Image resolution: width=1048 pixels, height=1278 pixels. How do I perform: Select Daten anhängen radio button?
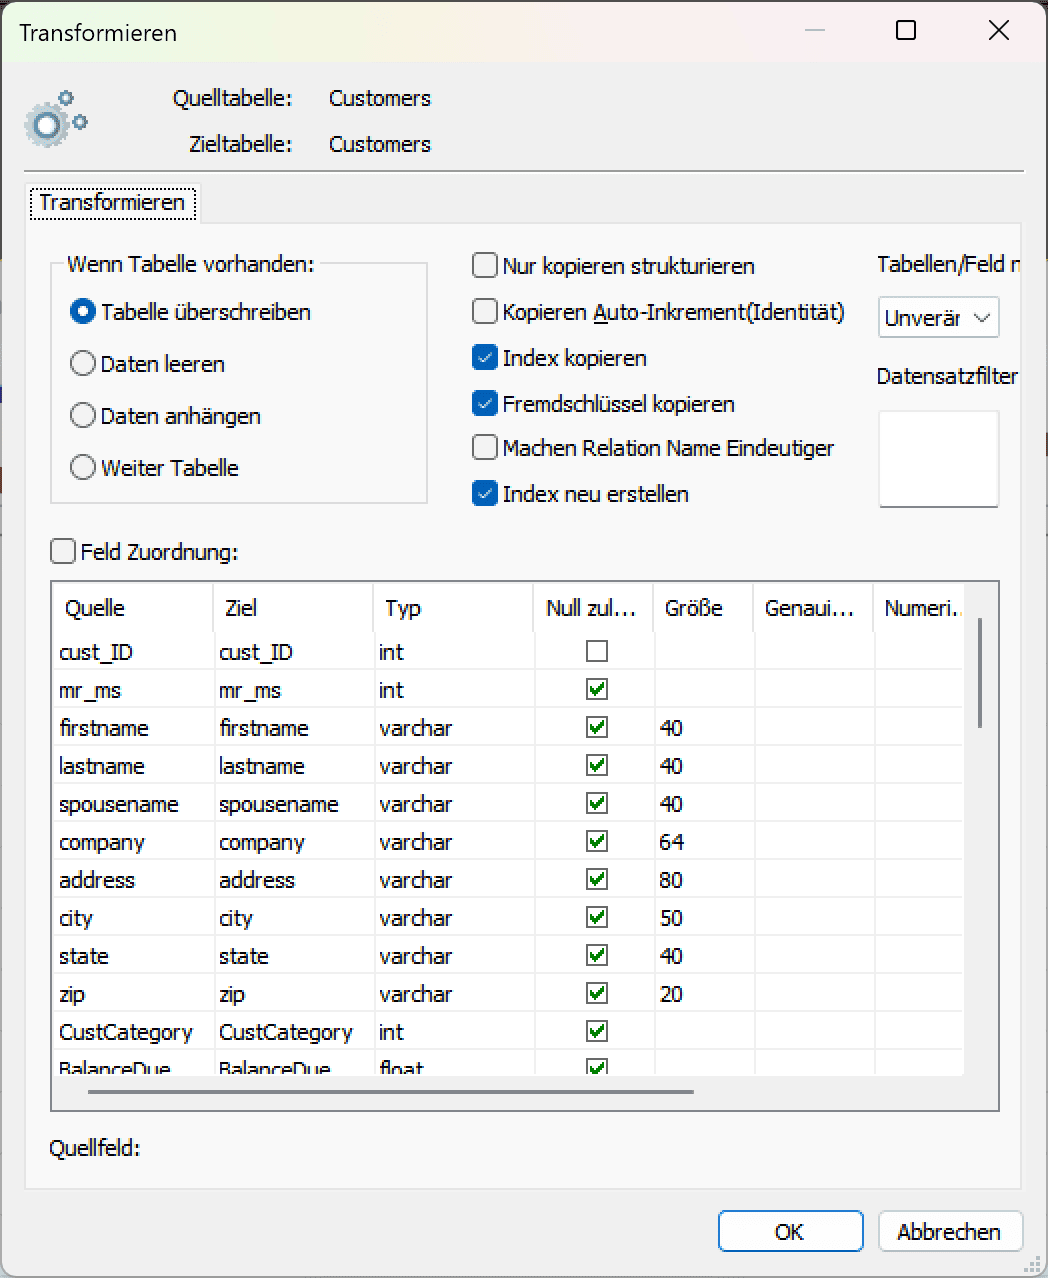83,416
